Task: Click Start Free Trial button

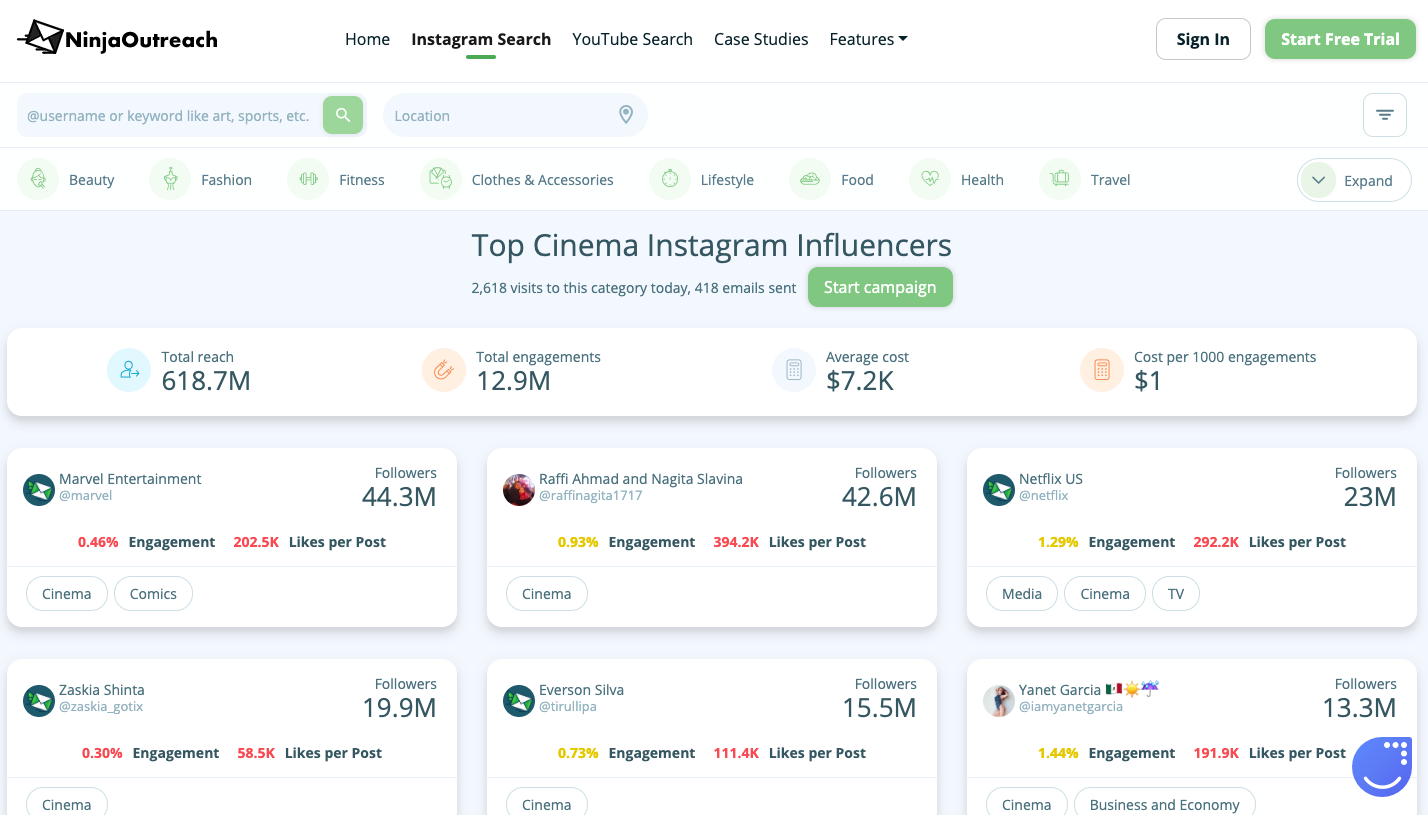Action: pos(1340,39)
